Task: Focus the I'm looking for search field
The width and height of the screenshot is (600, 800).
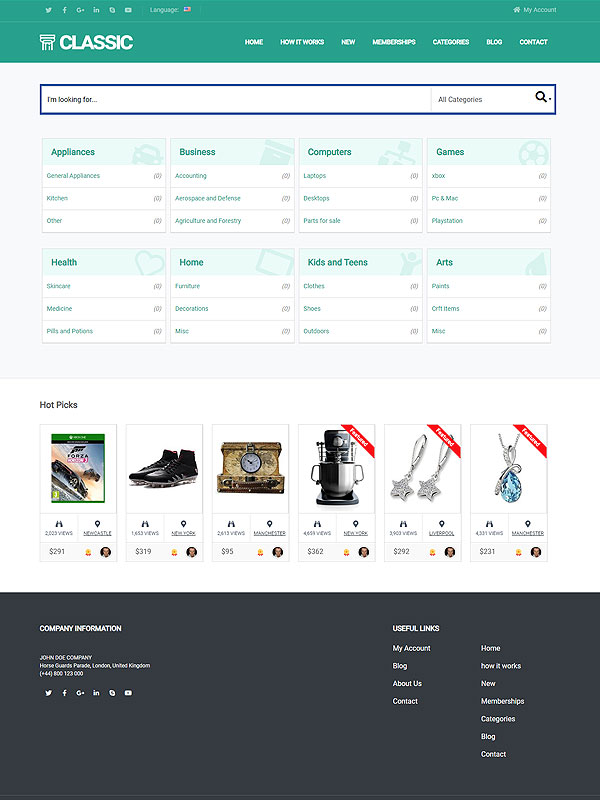Action: pyautogui.click(x=236, y=99)
